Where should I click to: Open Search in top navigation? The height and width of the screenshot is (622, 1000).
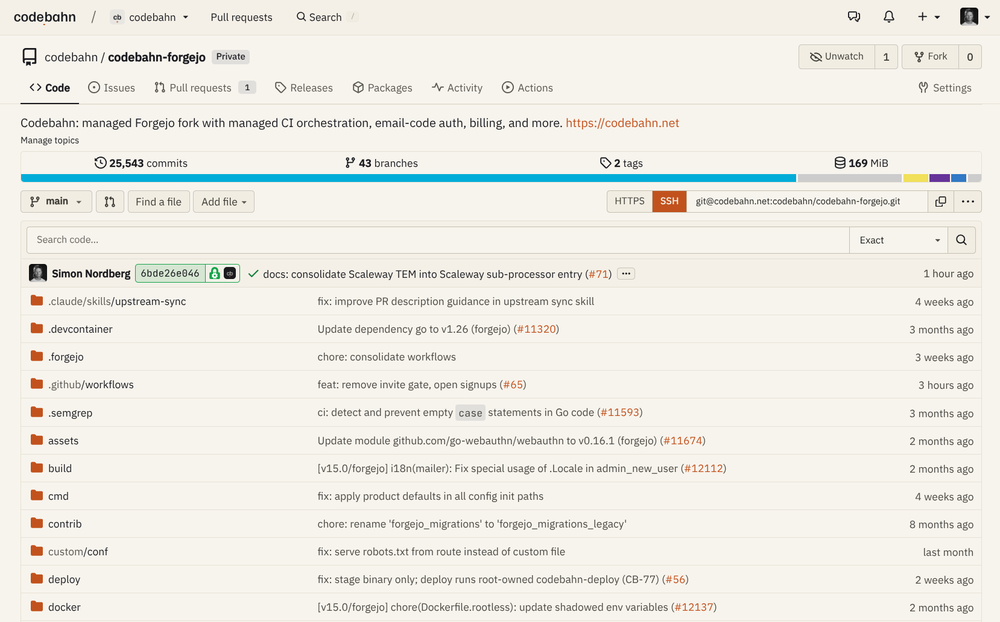(319, 17)
